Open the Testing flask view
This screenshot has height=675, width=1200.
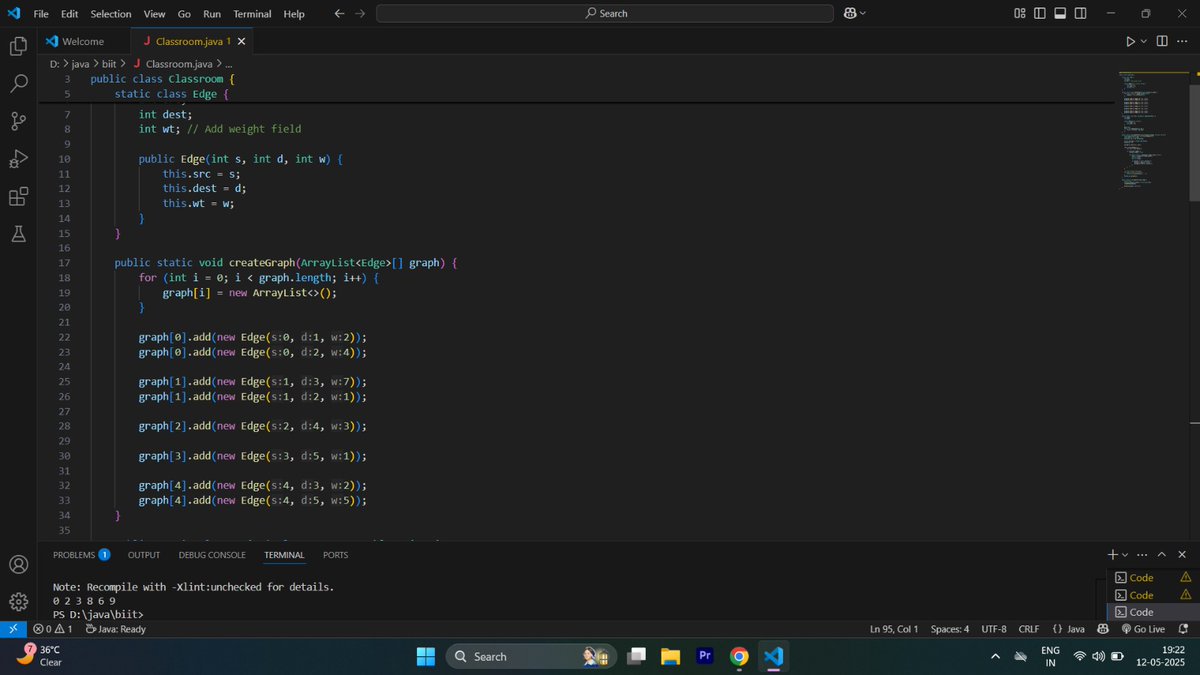(18, 233)
